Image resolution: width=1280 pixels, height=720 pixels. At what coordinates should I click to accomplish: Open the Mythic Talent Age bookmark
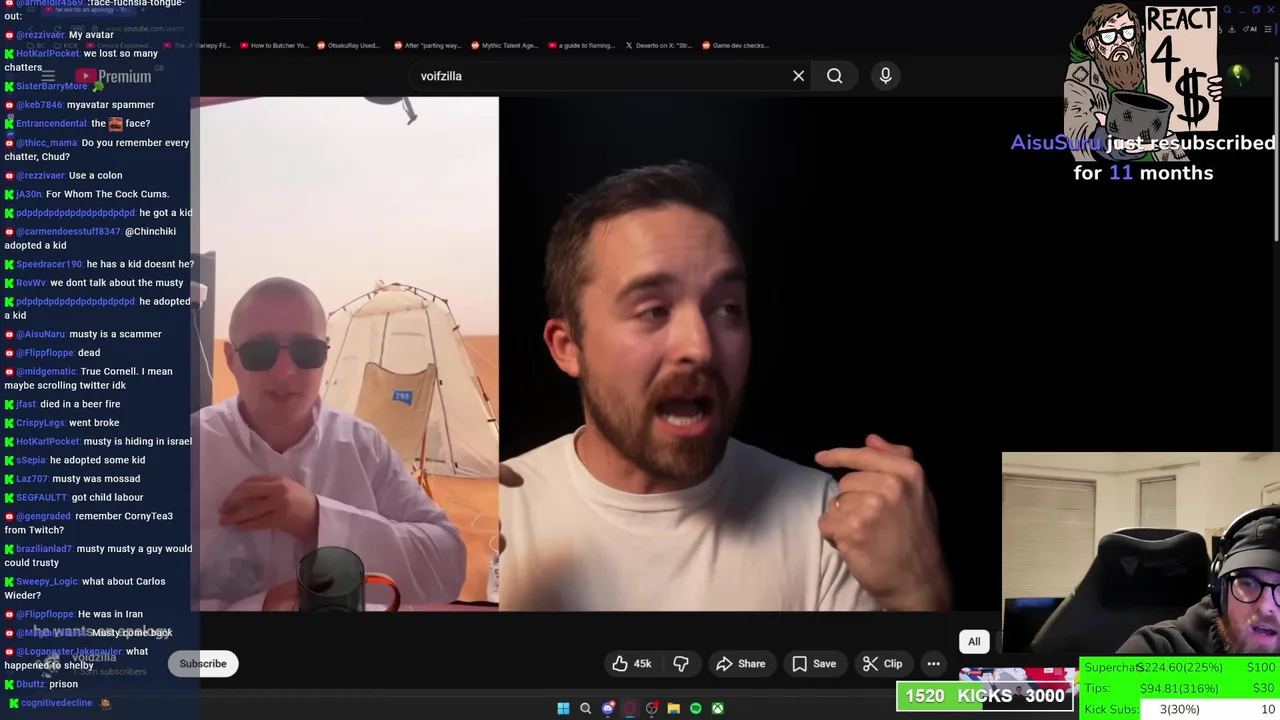pyautogui.click(x=504, y=45)
